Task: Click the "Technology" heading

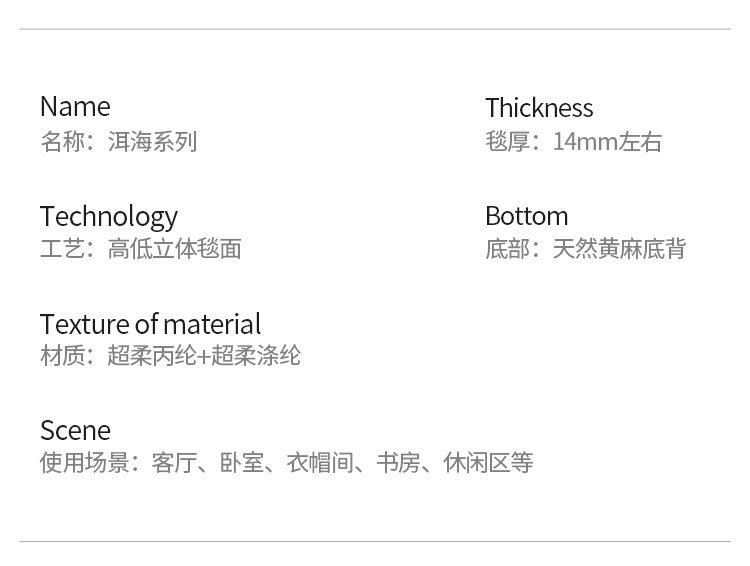Action: pyautogui.click(x=109, y=216)
